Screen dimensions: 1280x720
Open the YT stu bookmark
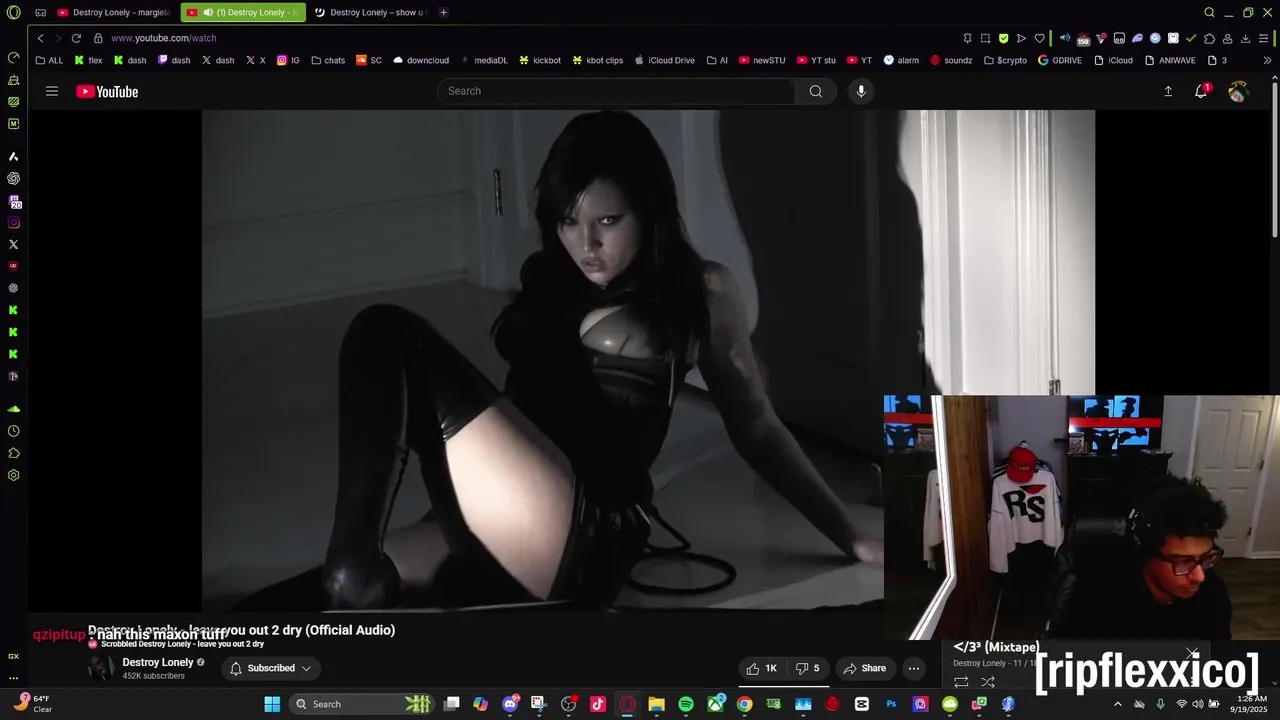coord(816,60)
